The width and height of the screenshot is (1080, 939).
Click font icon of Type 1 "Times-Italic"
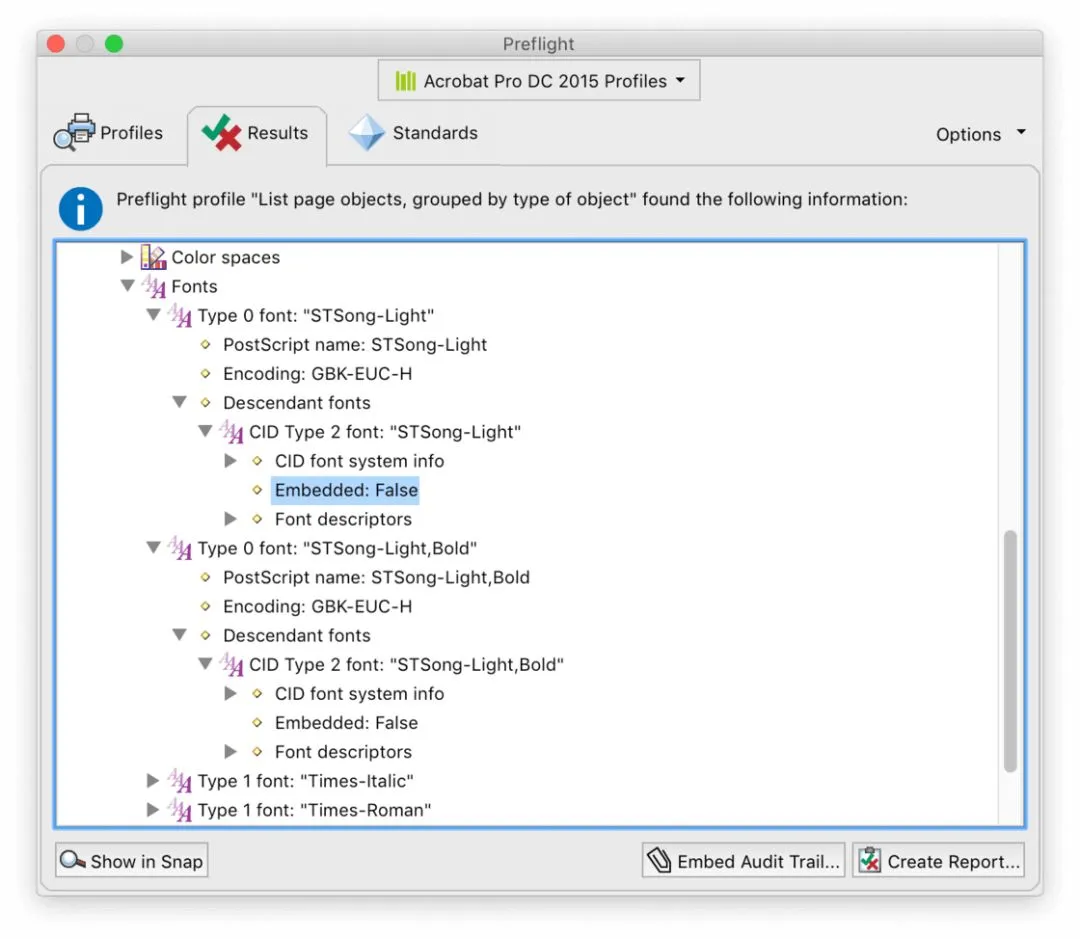click(180, 781)
